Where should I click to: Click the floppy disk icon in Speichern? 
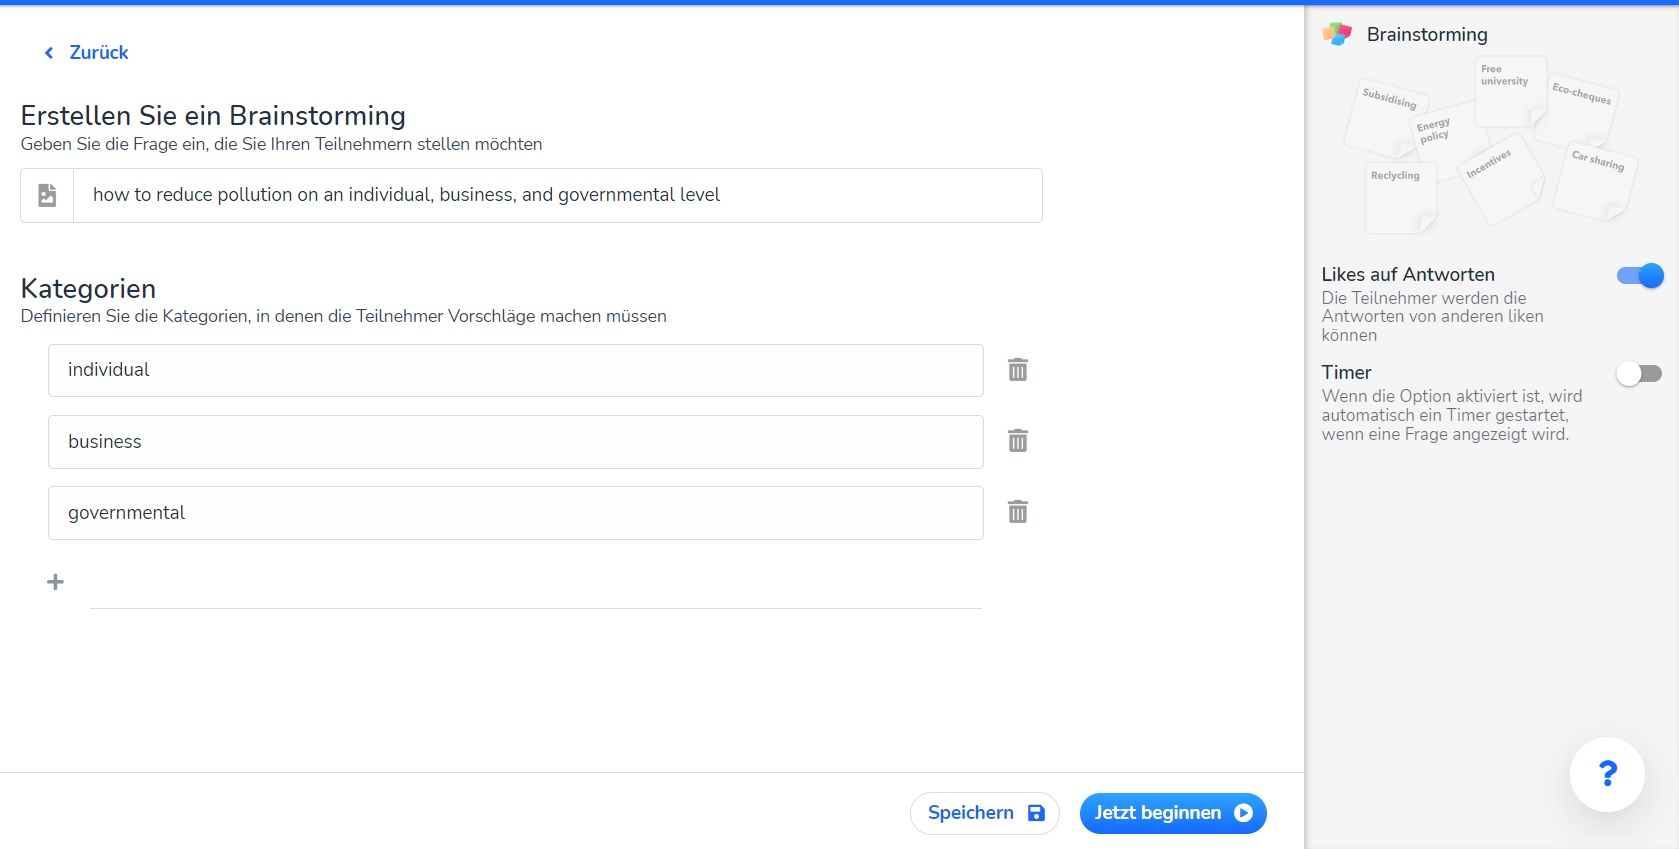[x=1036, y=813]
